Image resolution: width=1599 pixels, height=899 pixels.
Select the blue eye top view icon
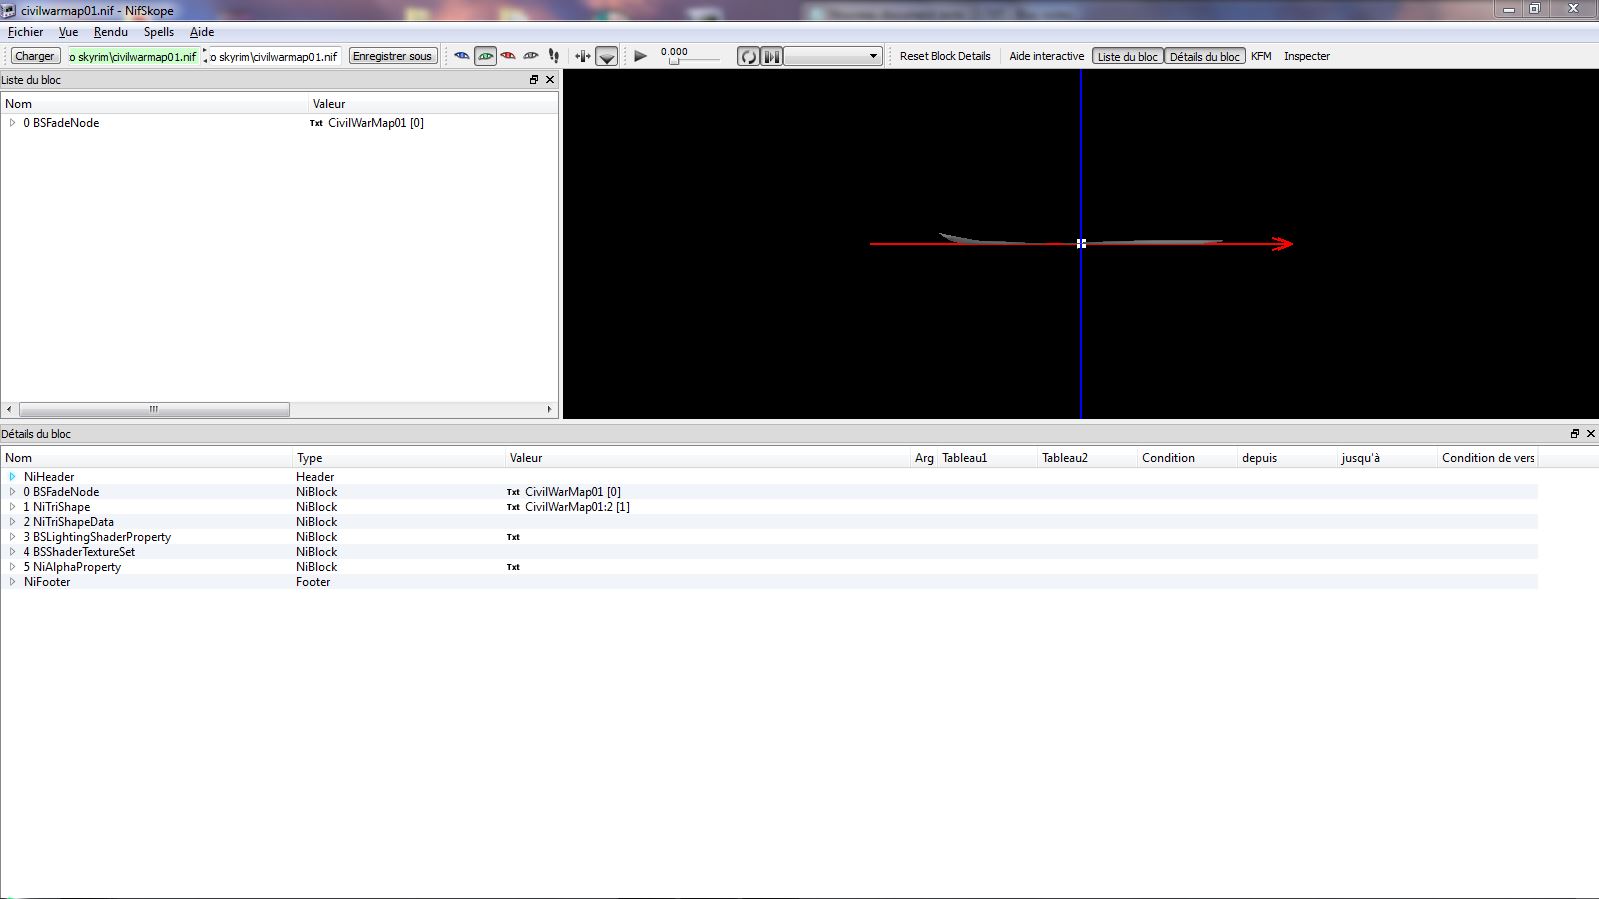462,56
